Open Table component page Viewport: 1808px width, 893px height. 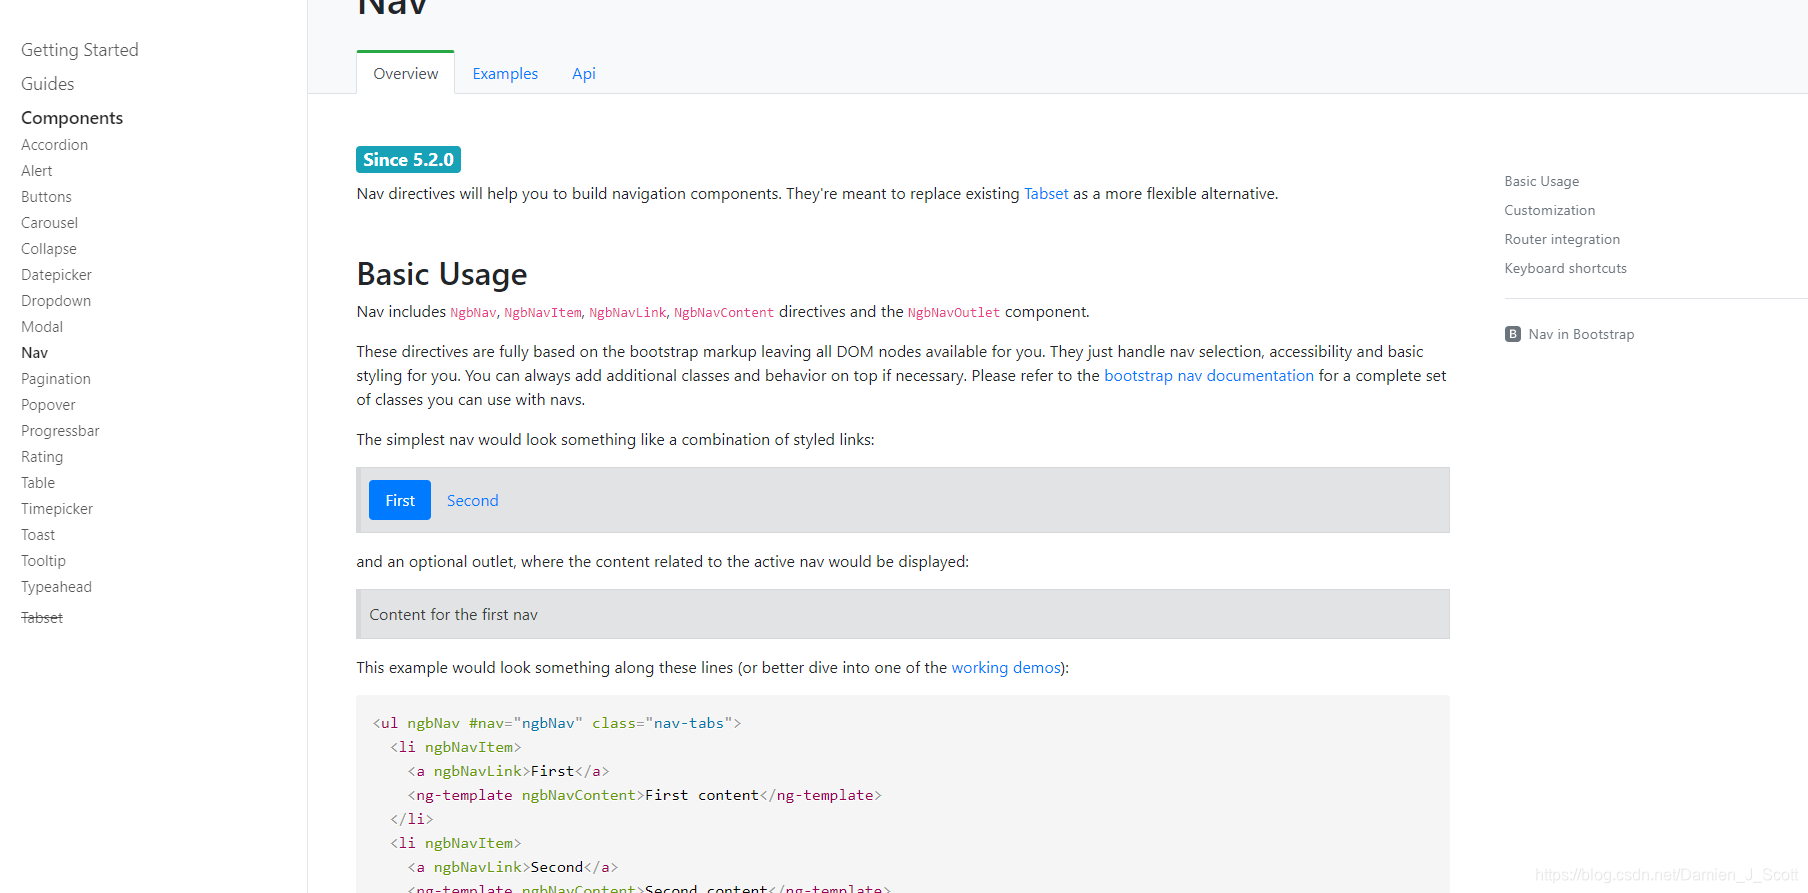pos(38,483)
